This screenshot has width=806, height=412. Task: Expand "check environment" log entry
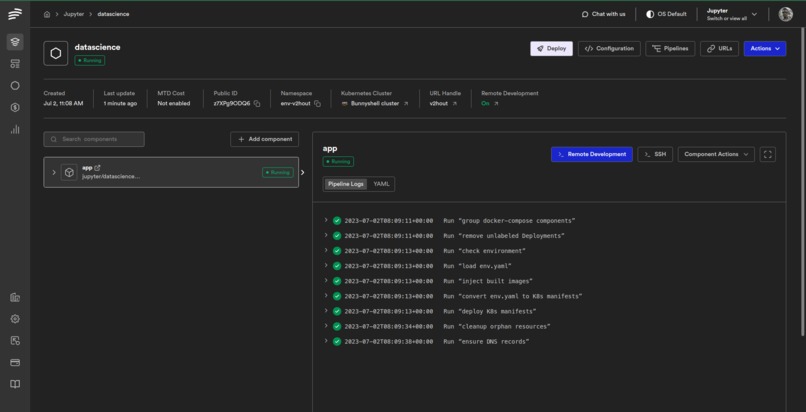(x=326, y=250)
